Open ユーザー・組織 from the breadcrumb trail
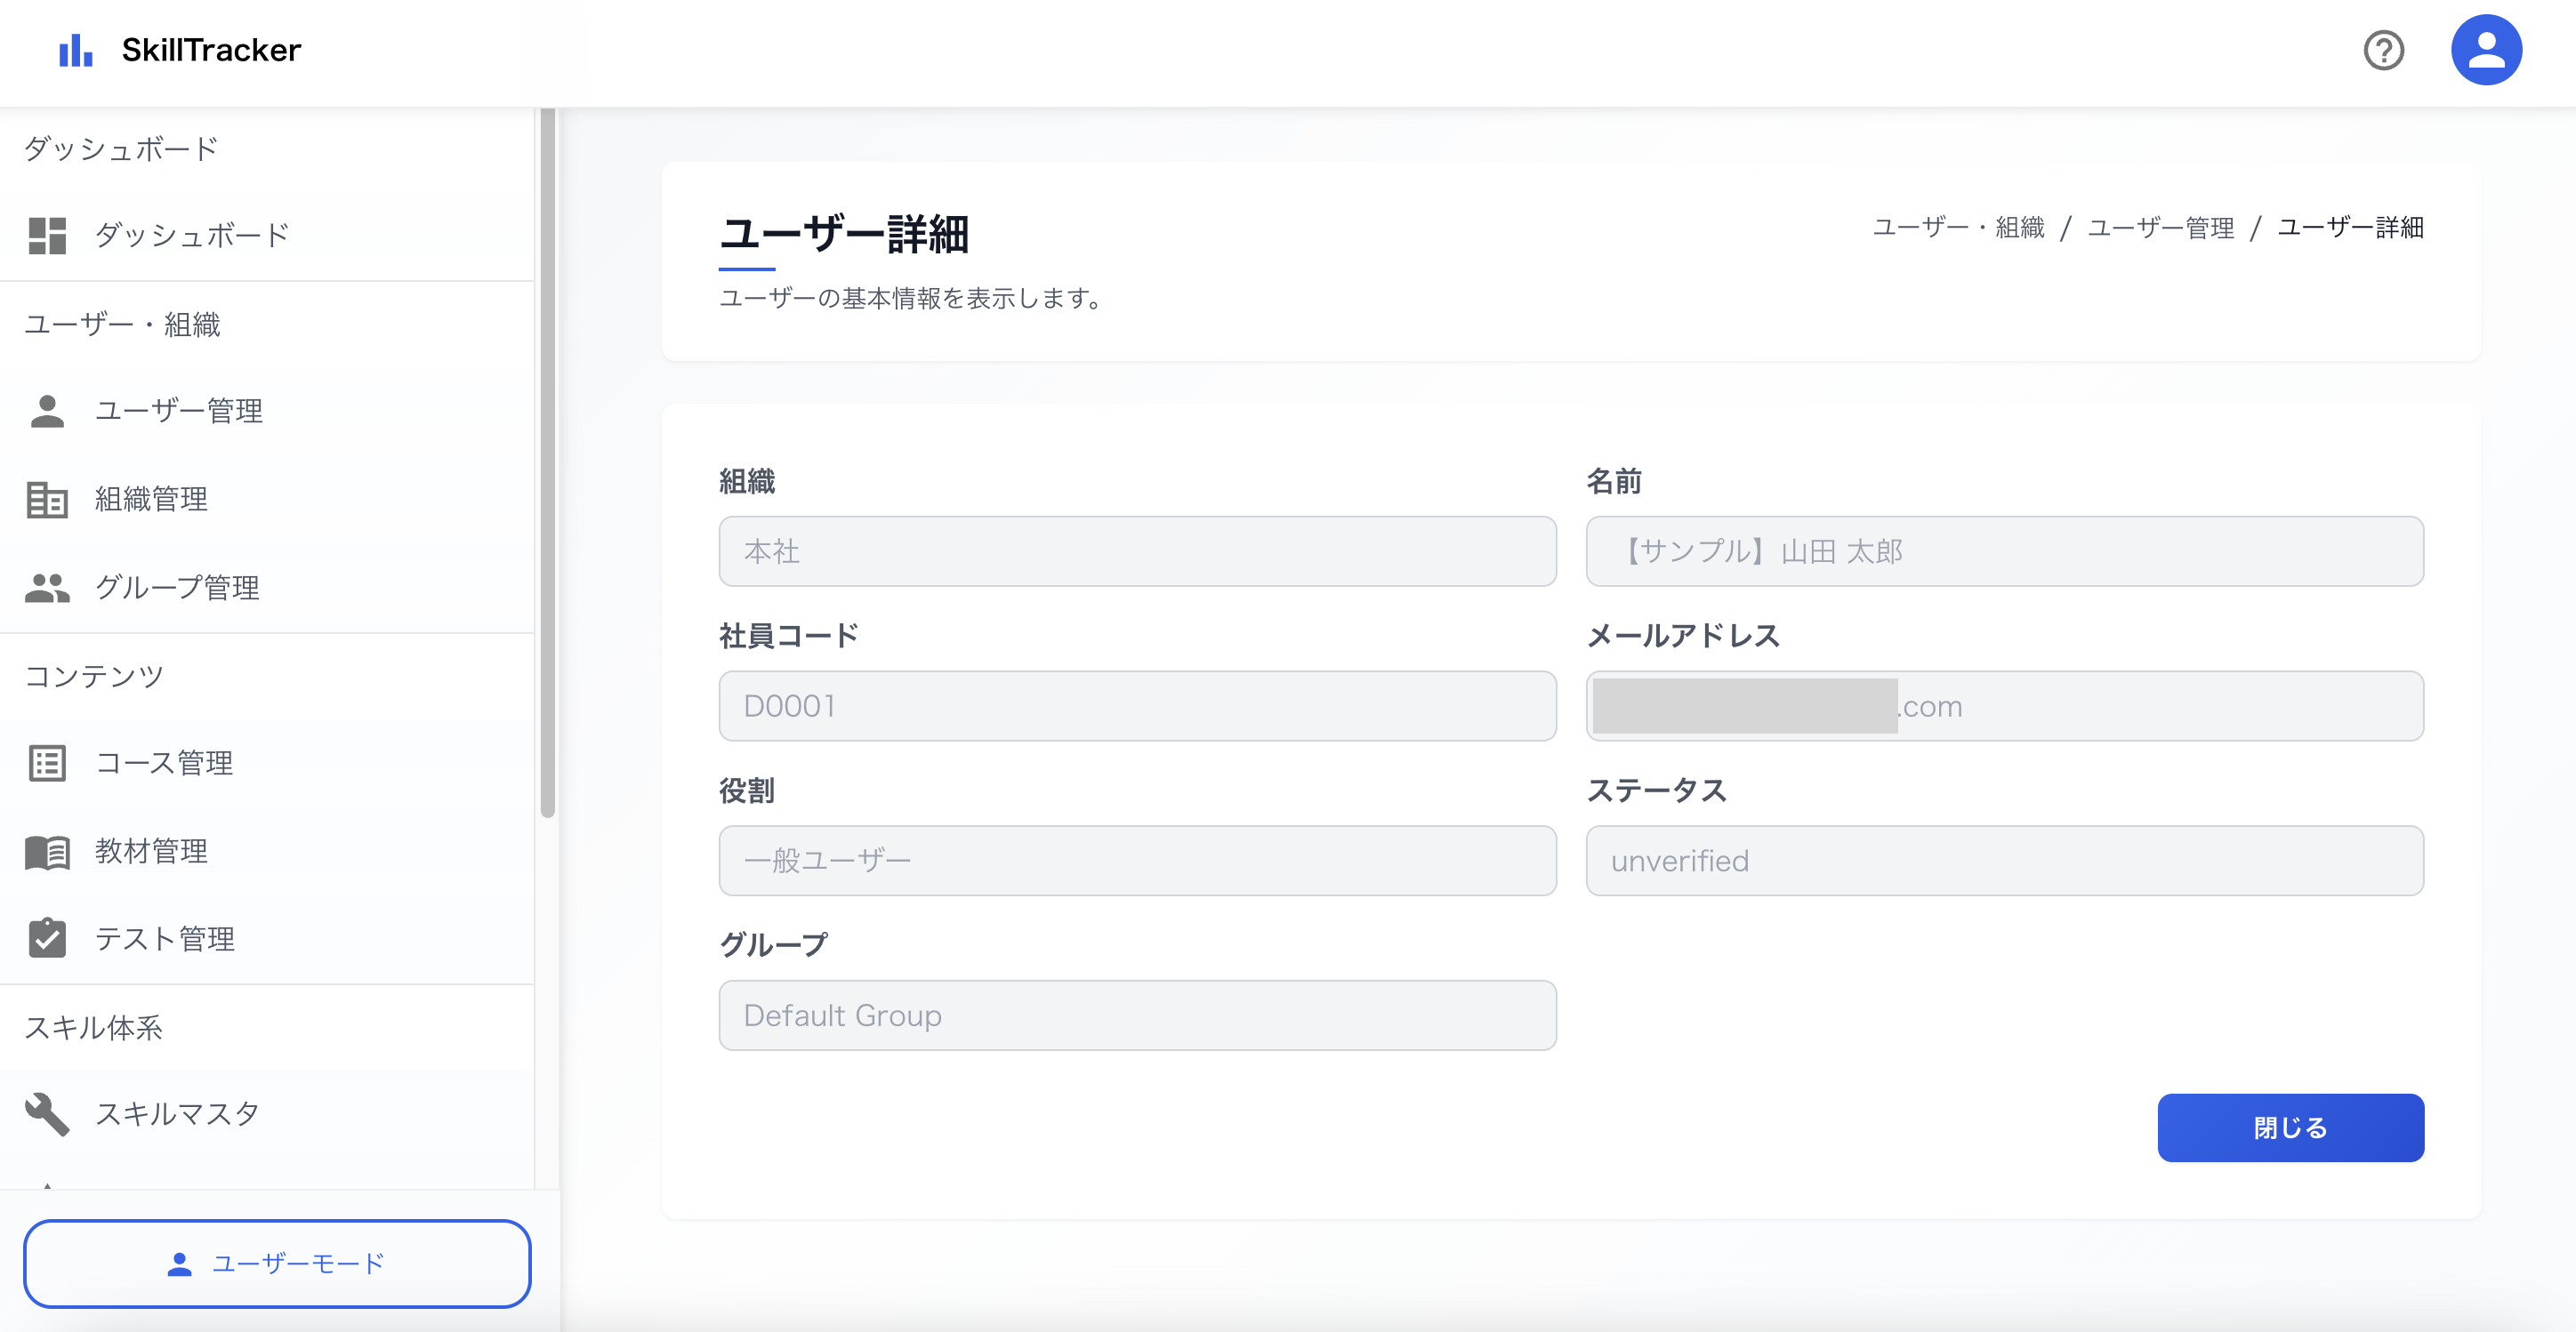 pyautogui.click(x=1958, y=228)
